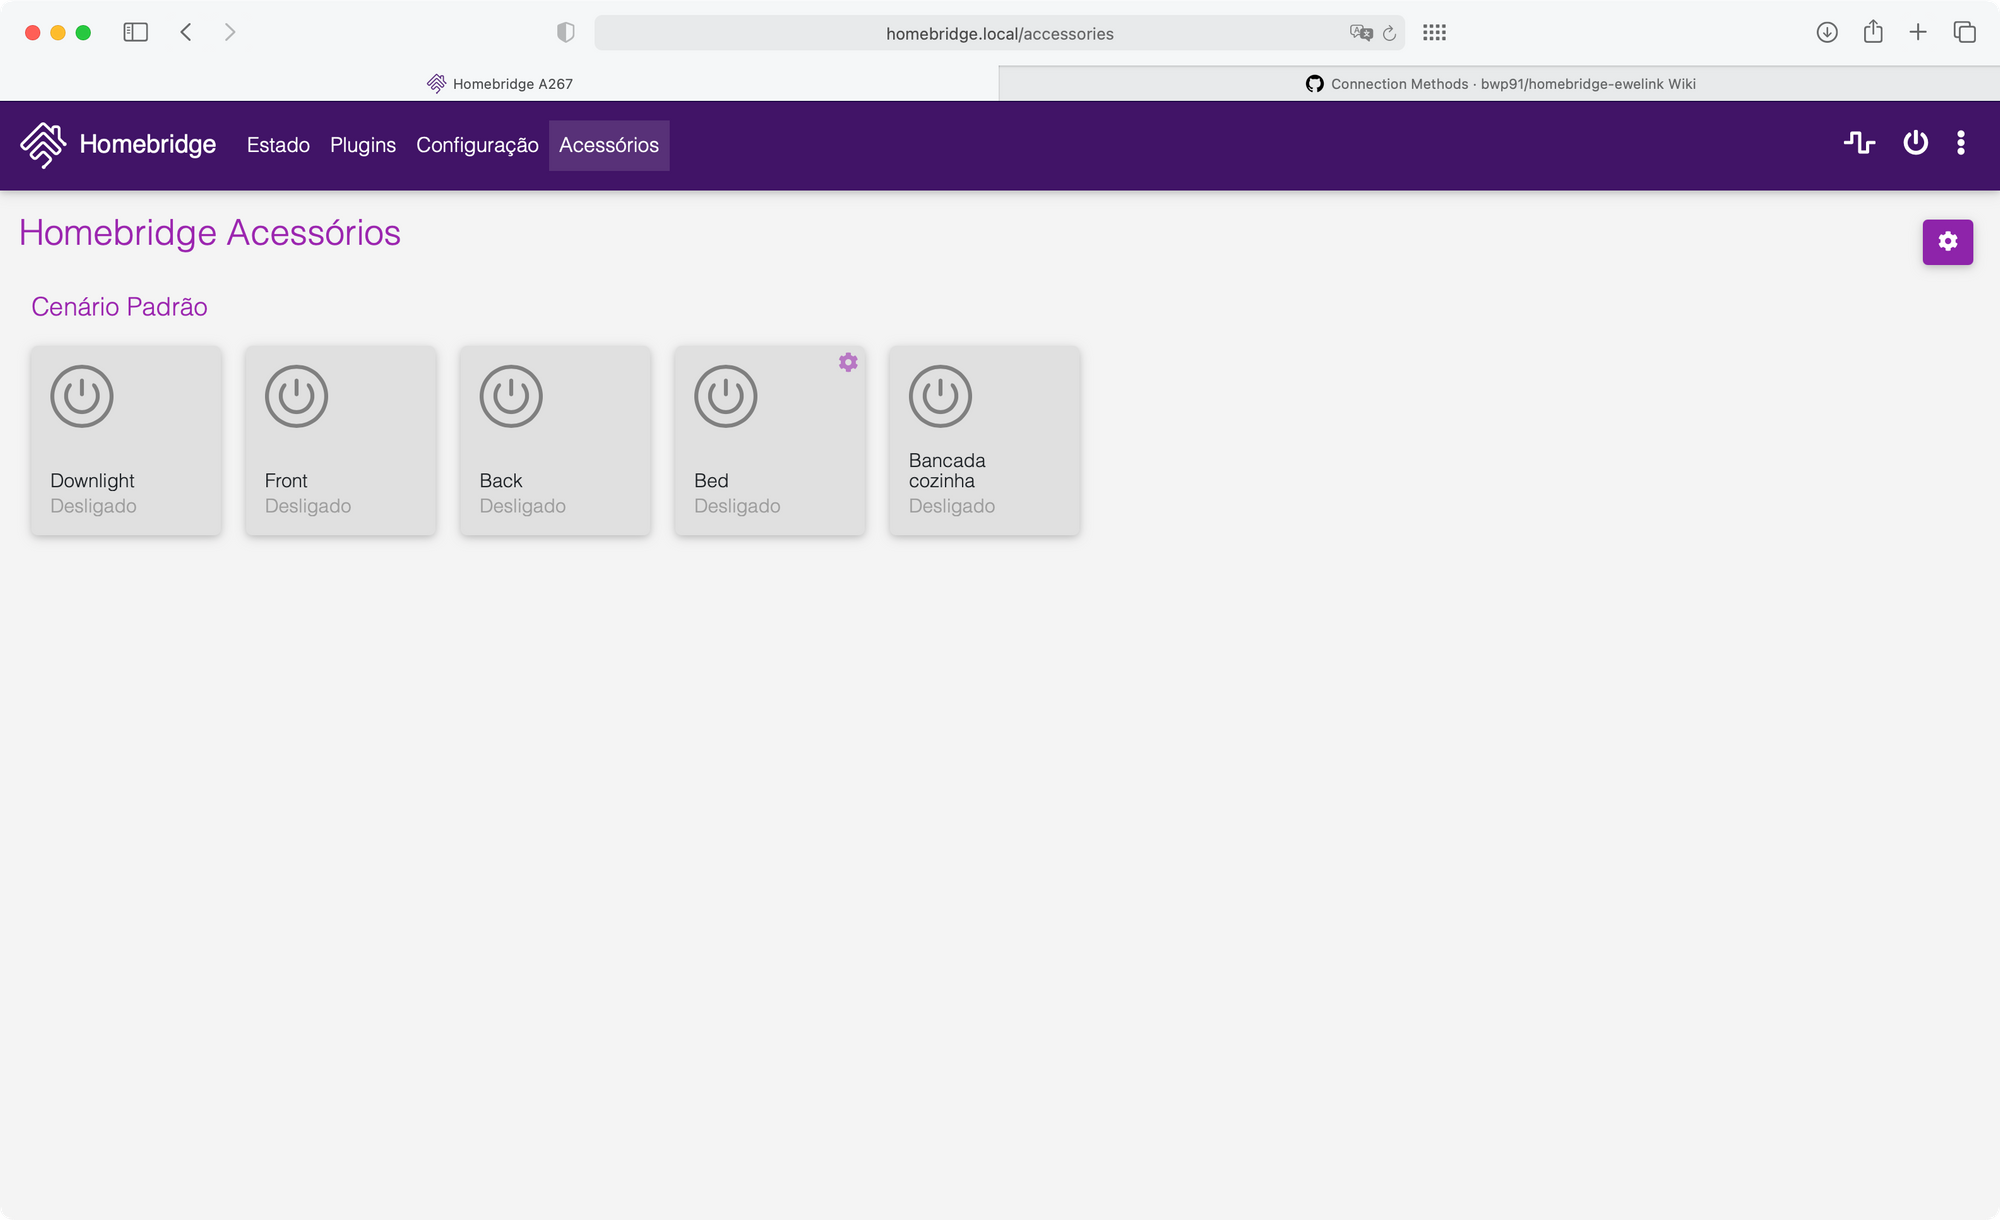Click the purple accessories settings gear button
Viewport: 2000px width, 1220px height.
tap(1947, 242)
